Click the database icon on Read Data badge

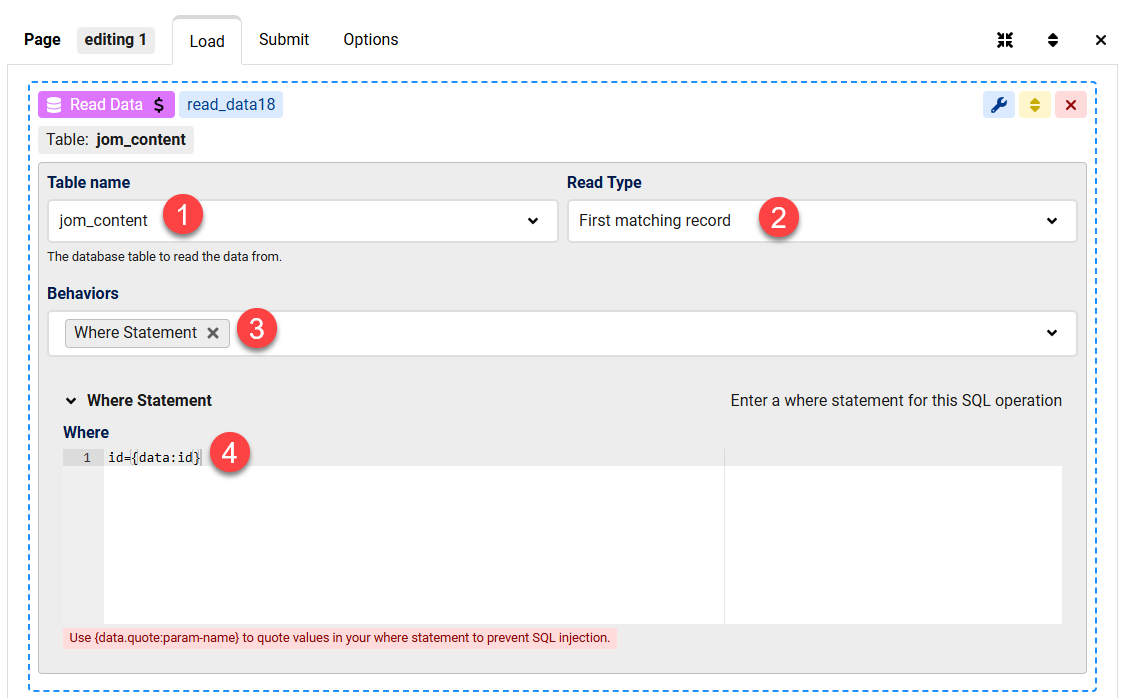click(54, 105)
